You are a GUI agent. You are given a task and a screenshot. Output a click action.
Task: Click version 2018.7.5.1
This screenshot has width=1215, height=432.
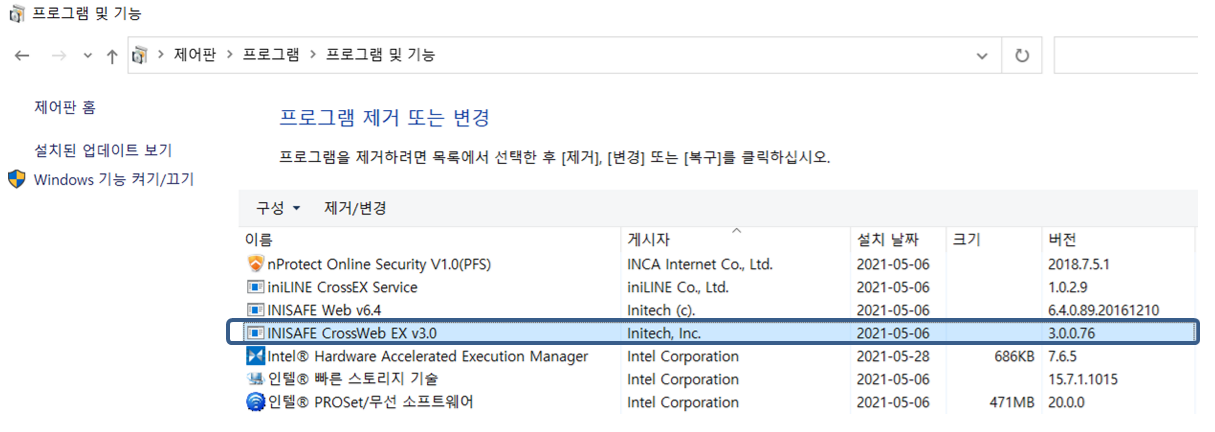(1081, 265)
